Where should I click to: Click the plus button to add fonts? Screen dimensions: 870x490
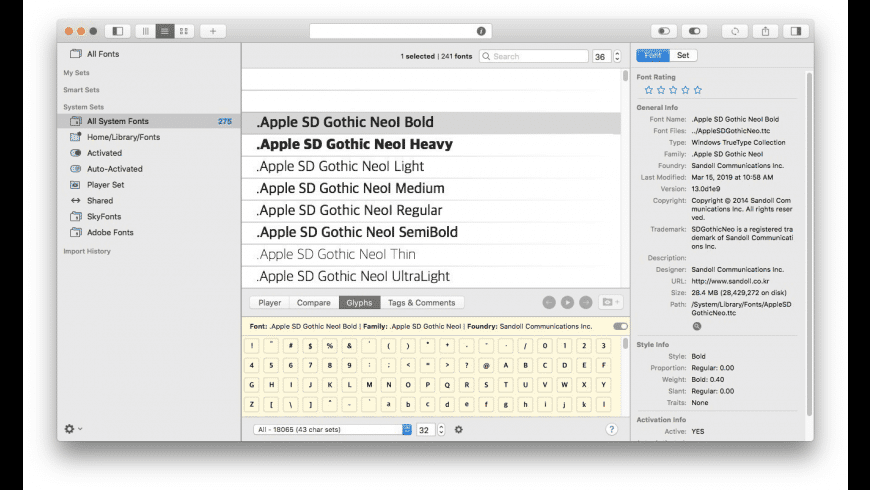(x=213, y=31)
